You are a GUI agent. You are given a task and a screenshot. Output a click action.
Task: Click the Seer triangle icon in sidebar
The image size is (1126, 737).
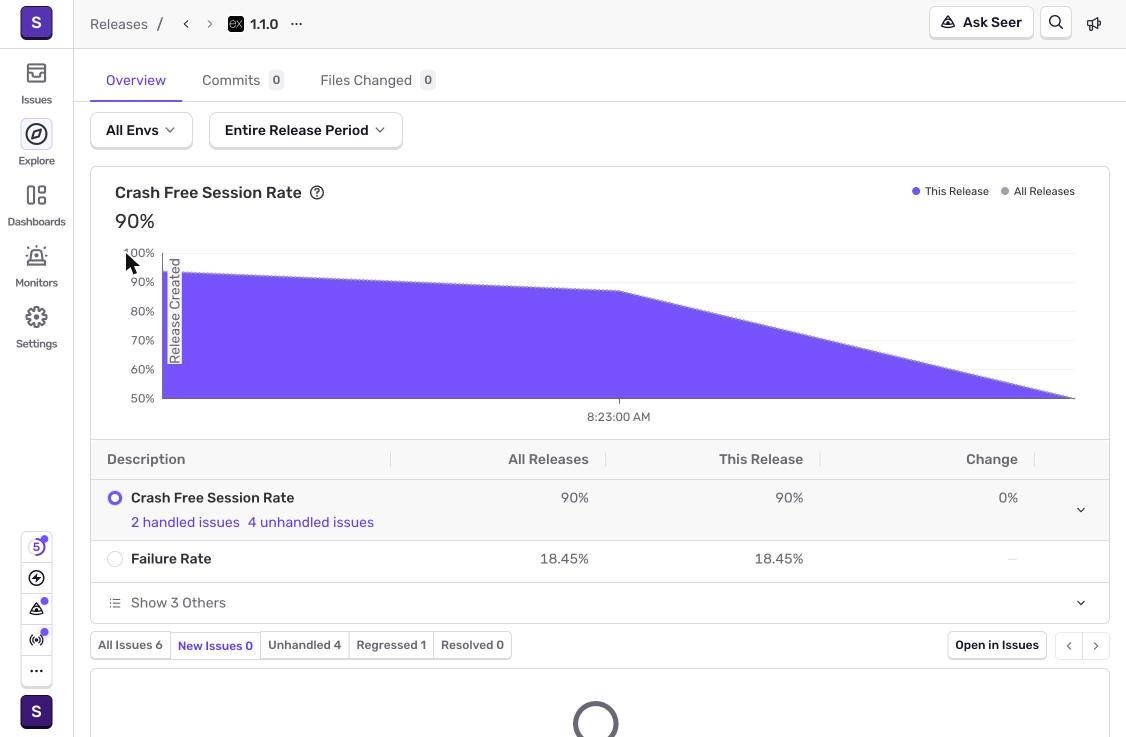(x=37, y=609)
